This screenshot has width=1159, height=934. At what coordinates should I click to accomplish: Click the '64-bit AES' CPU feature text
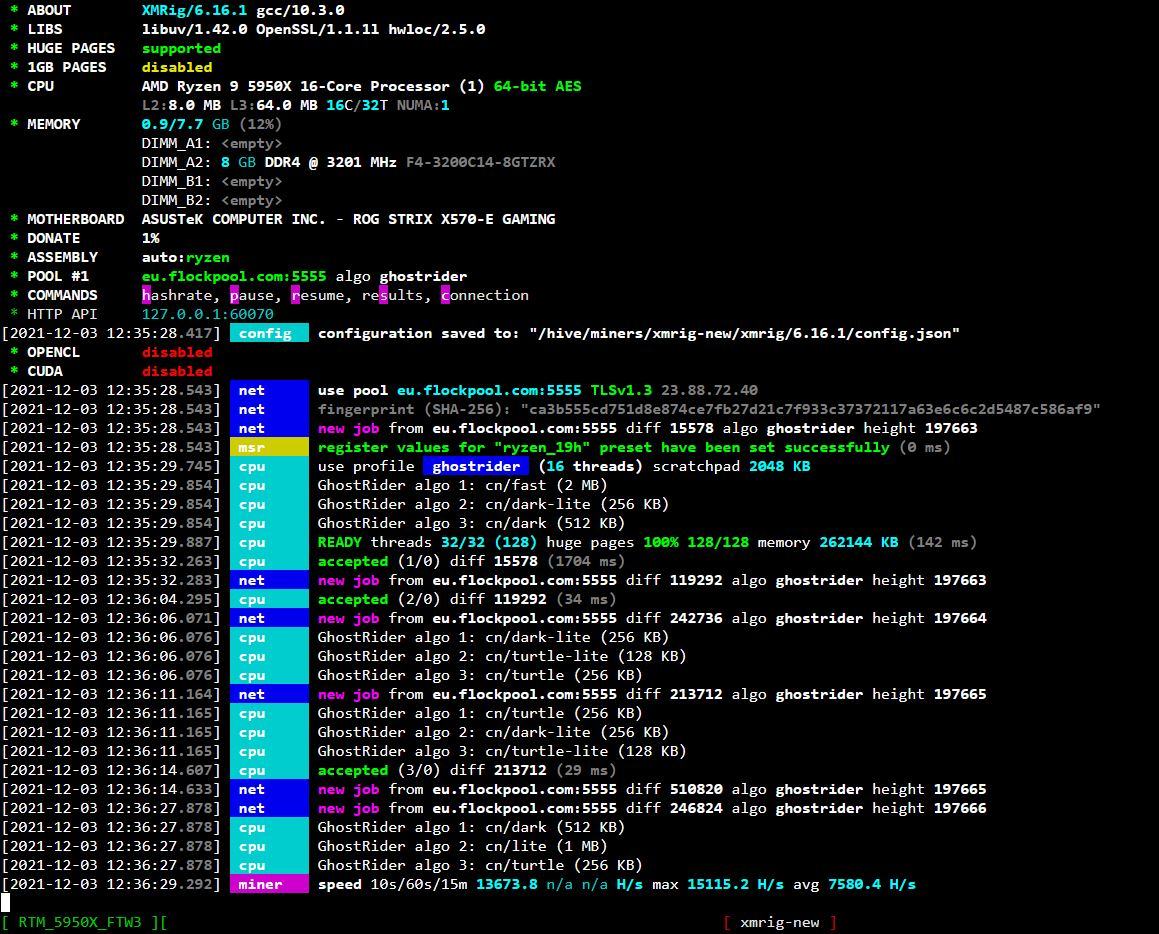coord(537,86)
